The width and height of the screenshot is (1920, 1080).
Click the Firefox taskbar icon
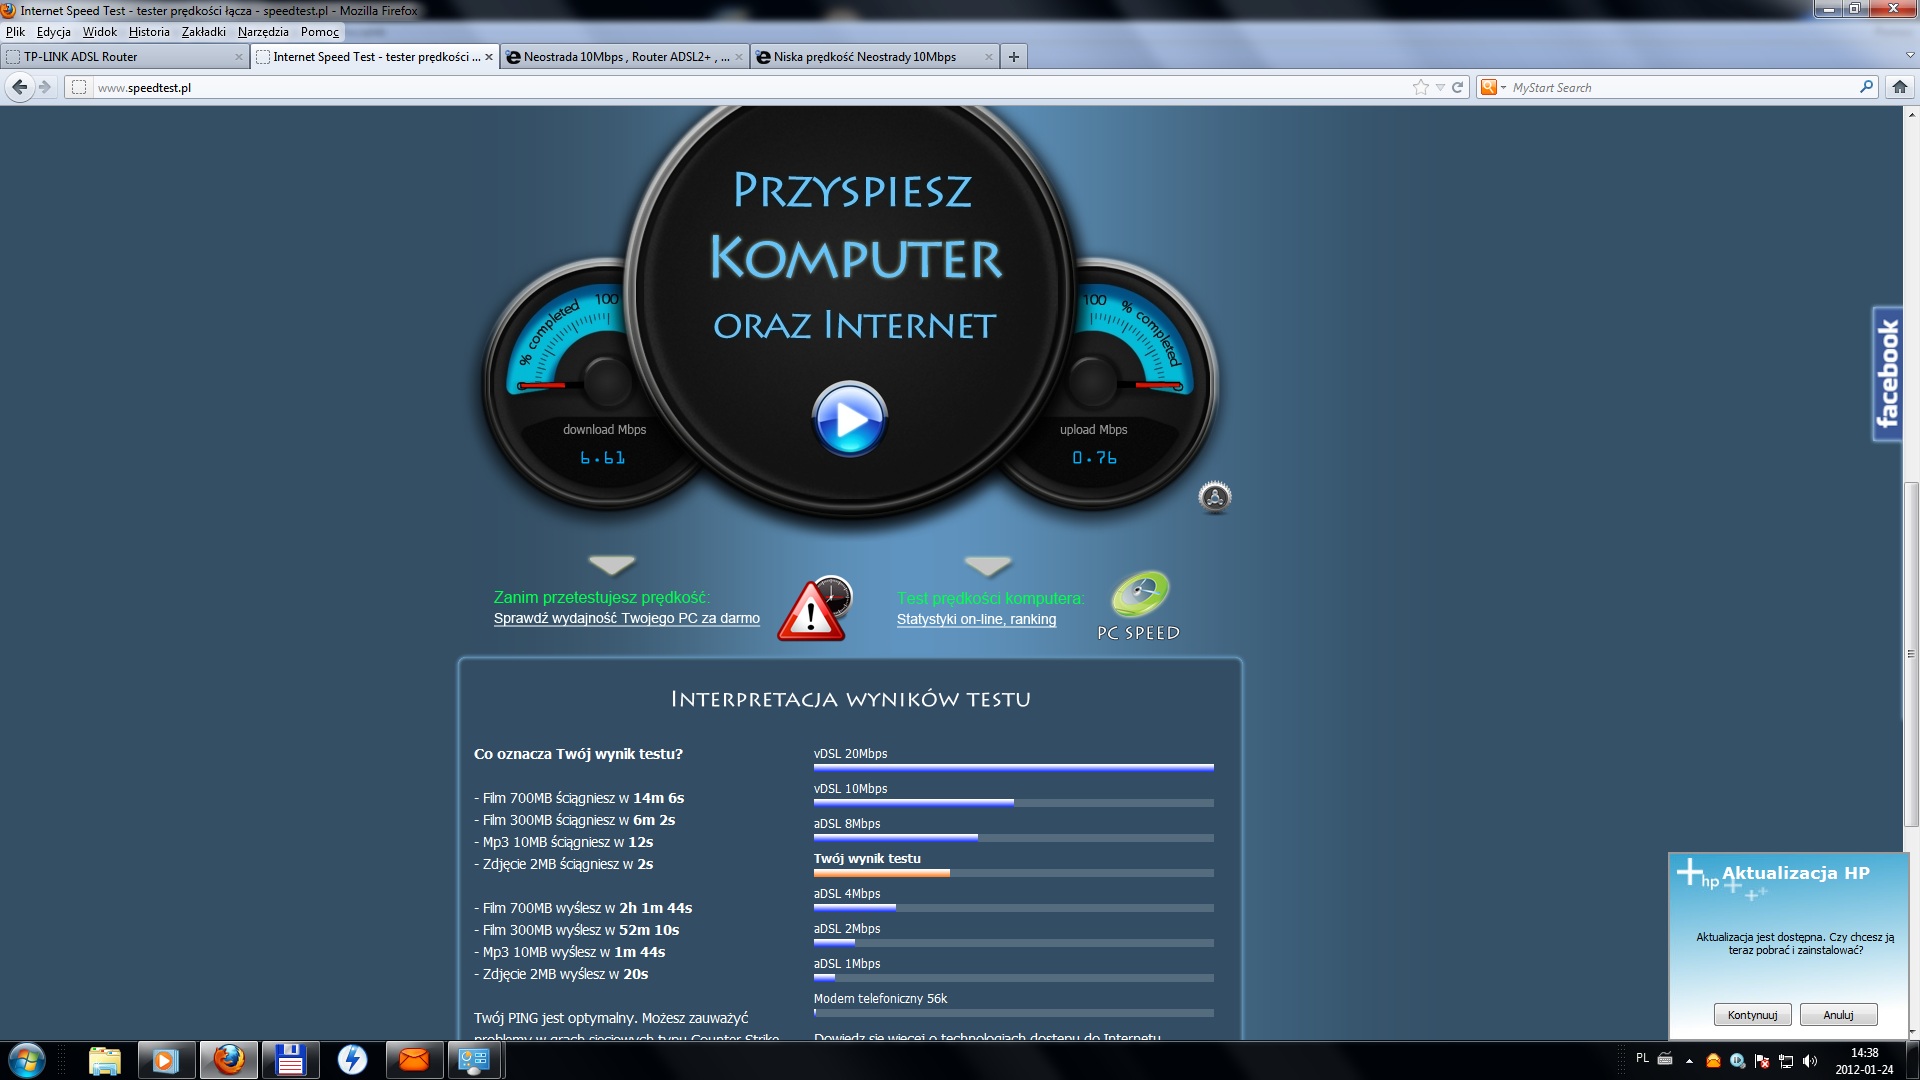pyautogui.click(x=228, y=1060)
